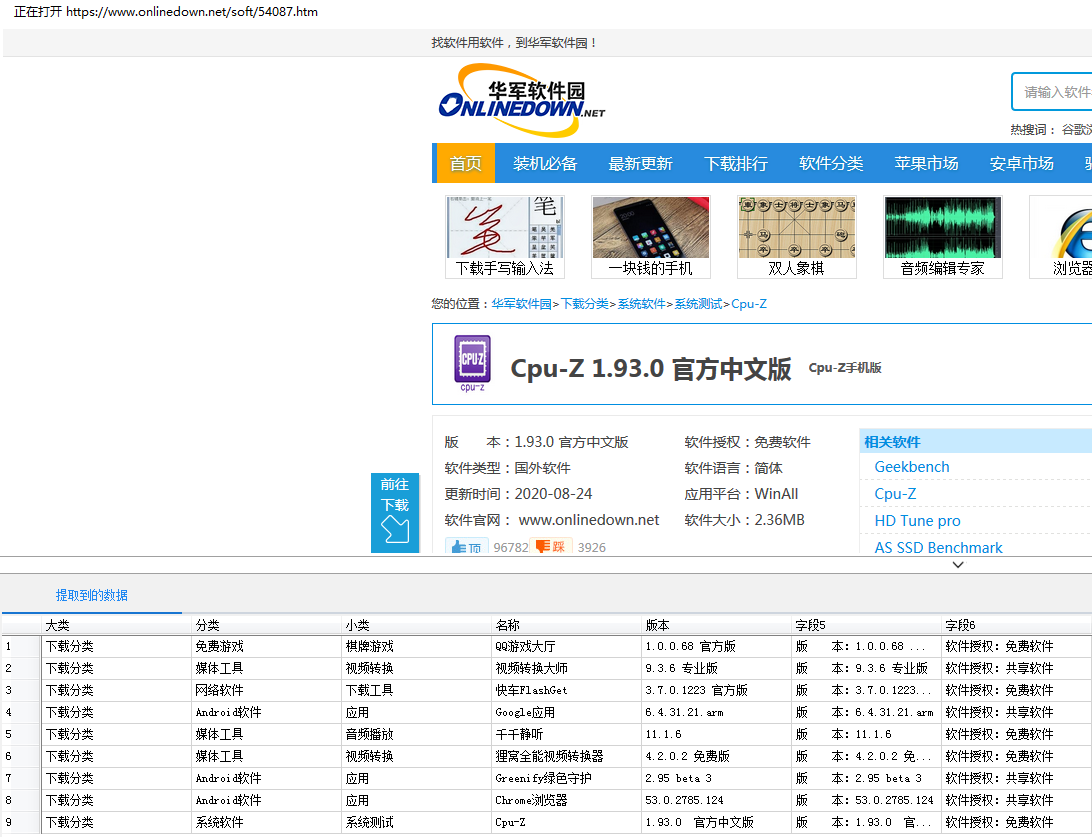Click the www.onlinedown.net official site text

[588, 520]
